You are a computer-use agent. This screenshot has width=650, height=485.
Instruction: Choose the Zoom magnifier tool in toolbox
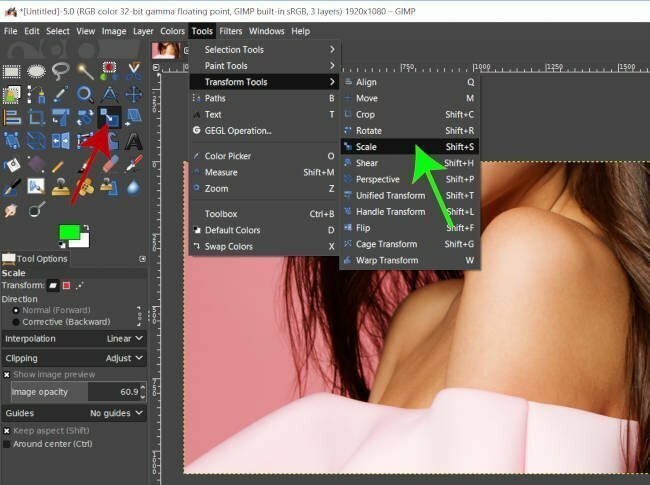85,95
